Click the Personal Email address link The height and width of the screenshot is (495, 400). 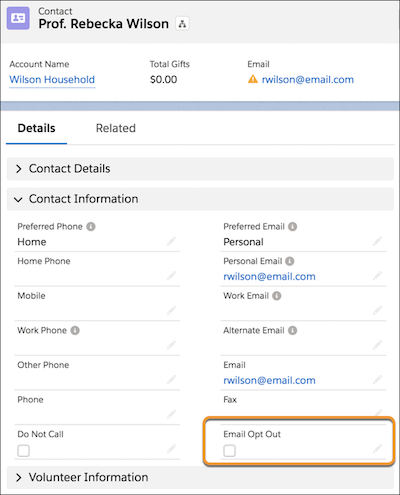tap(269, 276)
